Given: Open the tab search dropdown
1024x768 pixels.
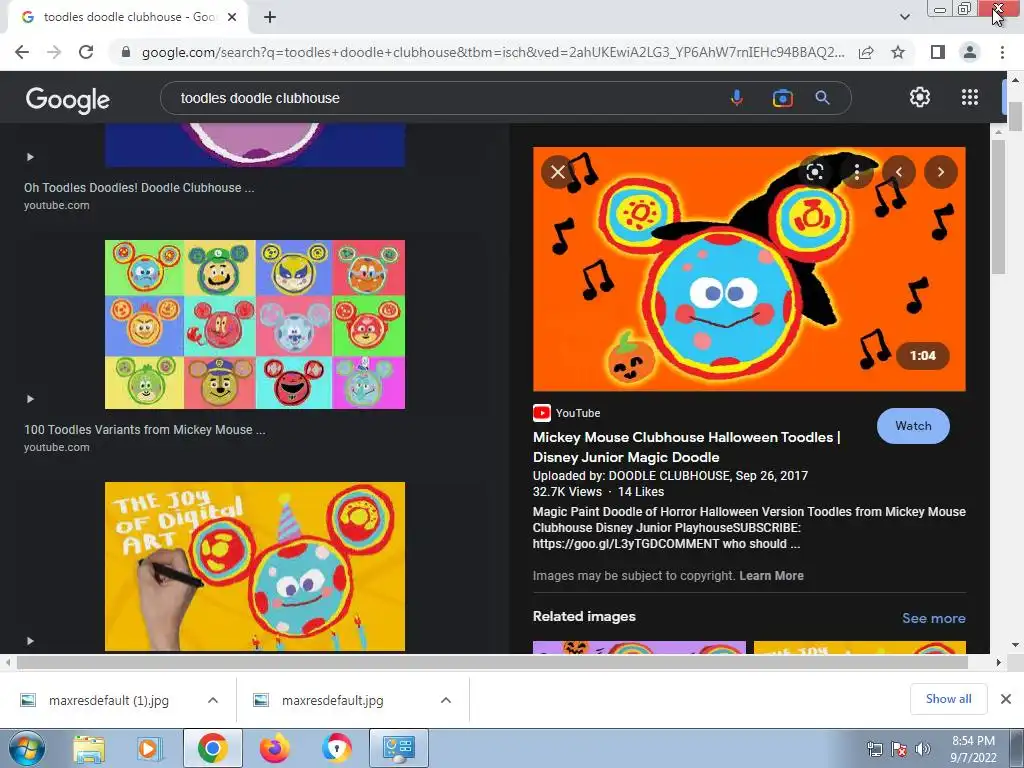Looking at the screenshot, I should coord(904,17).
